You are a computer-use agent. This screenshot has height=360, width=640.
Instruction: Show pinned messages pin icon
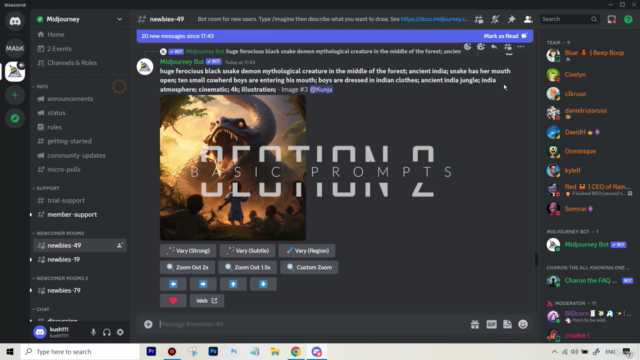pyautogui.click(x=511, y=19)
